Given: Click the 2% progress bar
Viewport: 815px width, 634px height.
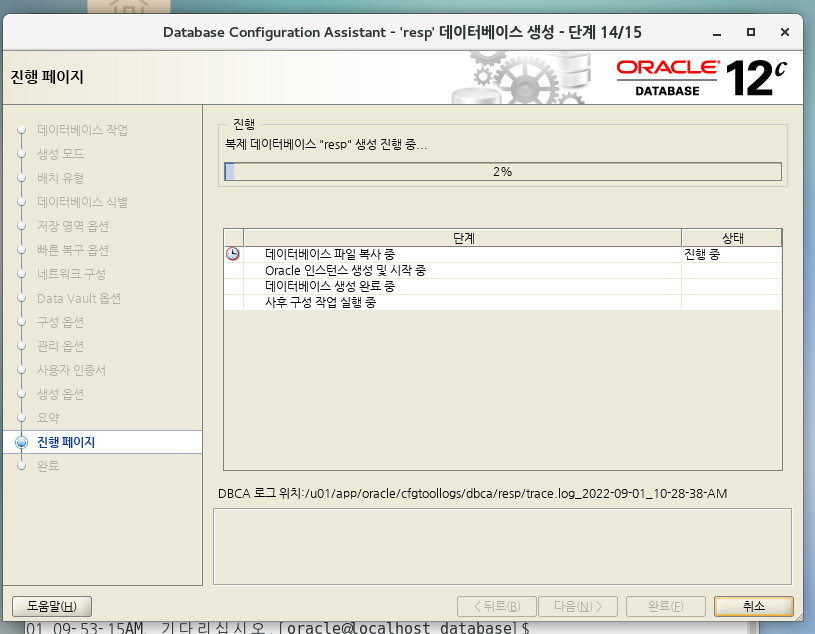Looking at the screenshot, I should (x=503, y=171).
